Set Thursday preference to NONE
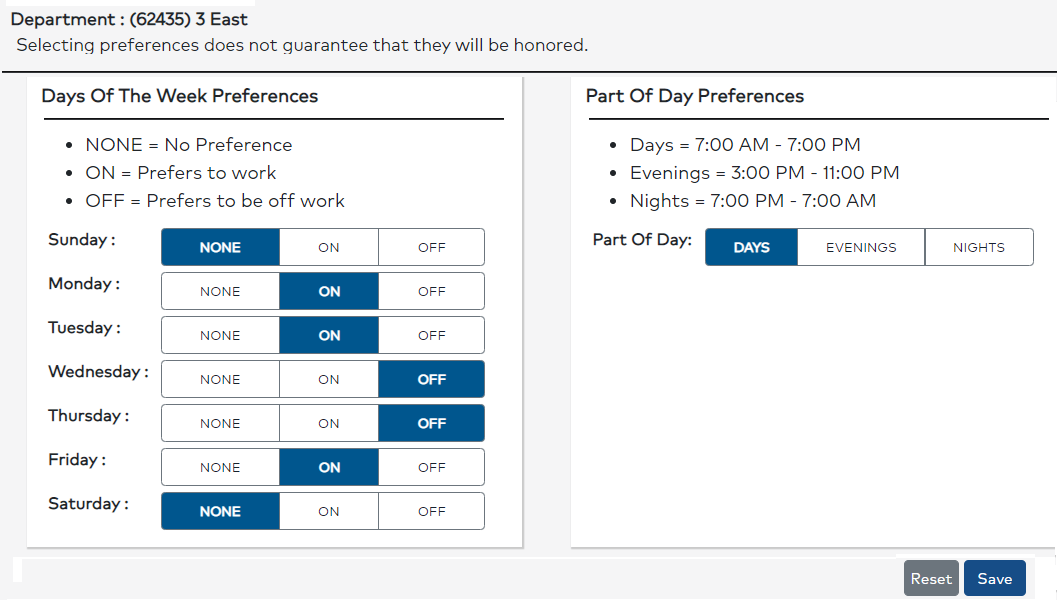This screenshot has width=1057, height=600. click(219, 423)
